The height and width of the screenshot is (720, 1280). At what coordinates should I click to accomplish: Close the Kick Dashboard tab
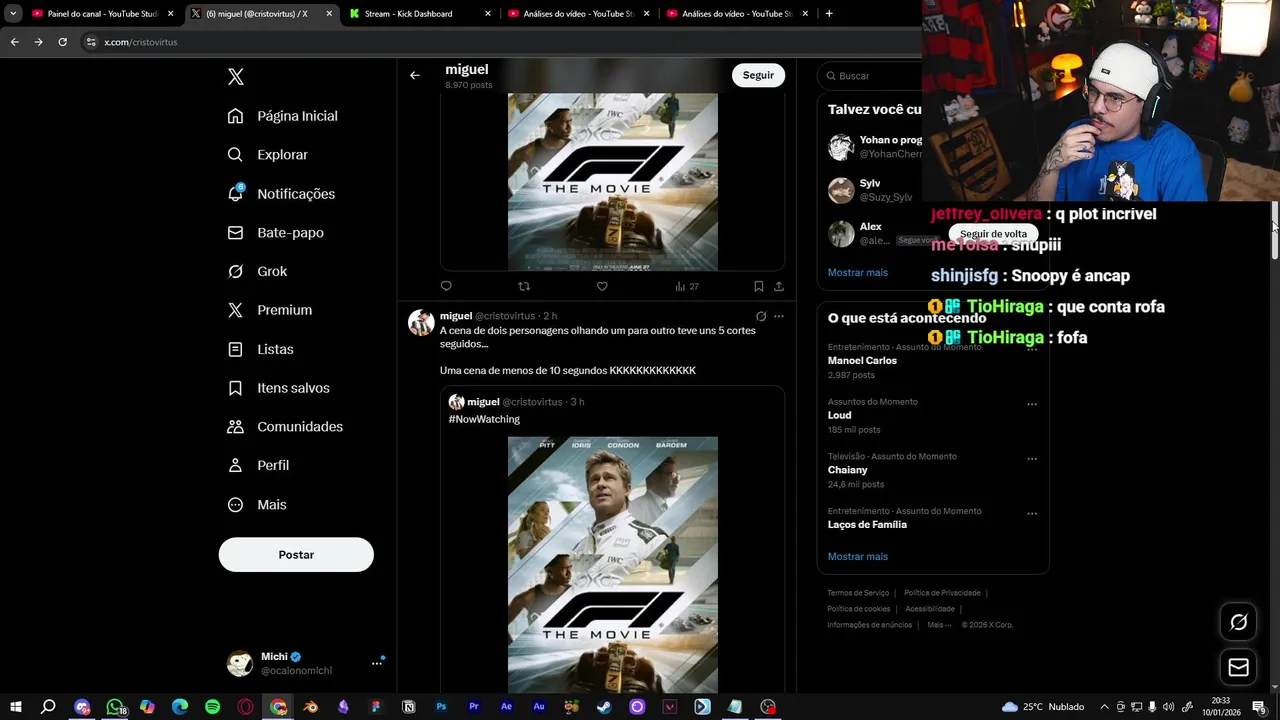click(488, 14)
